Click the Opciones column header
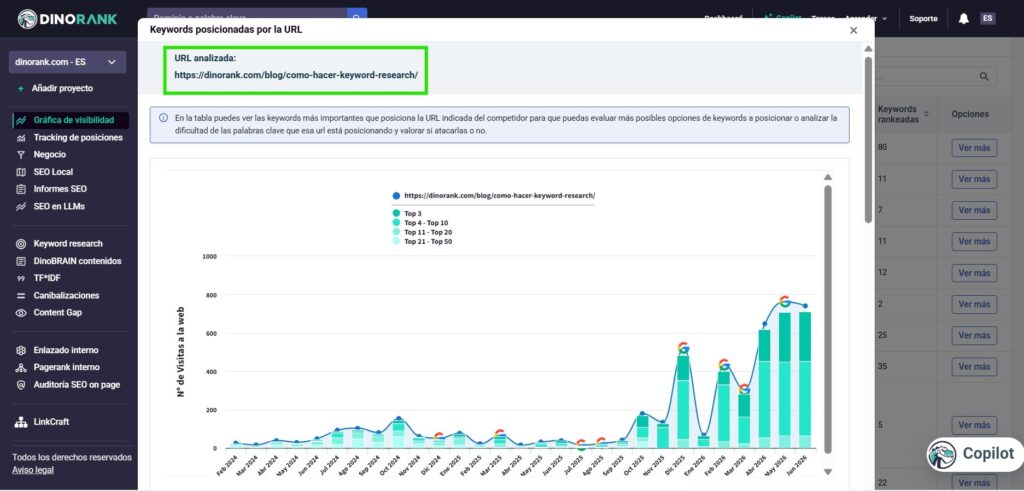Viewport: 1024px width, 491px height. click(970, 114)
